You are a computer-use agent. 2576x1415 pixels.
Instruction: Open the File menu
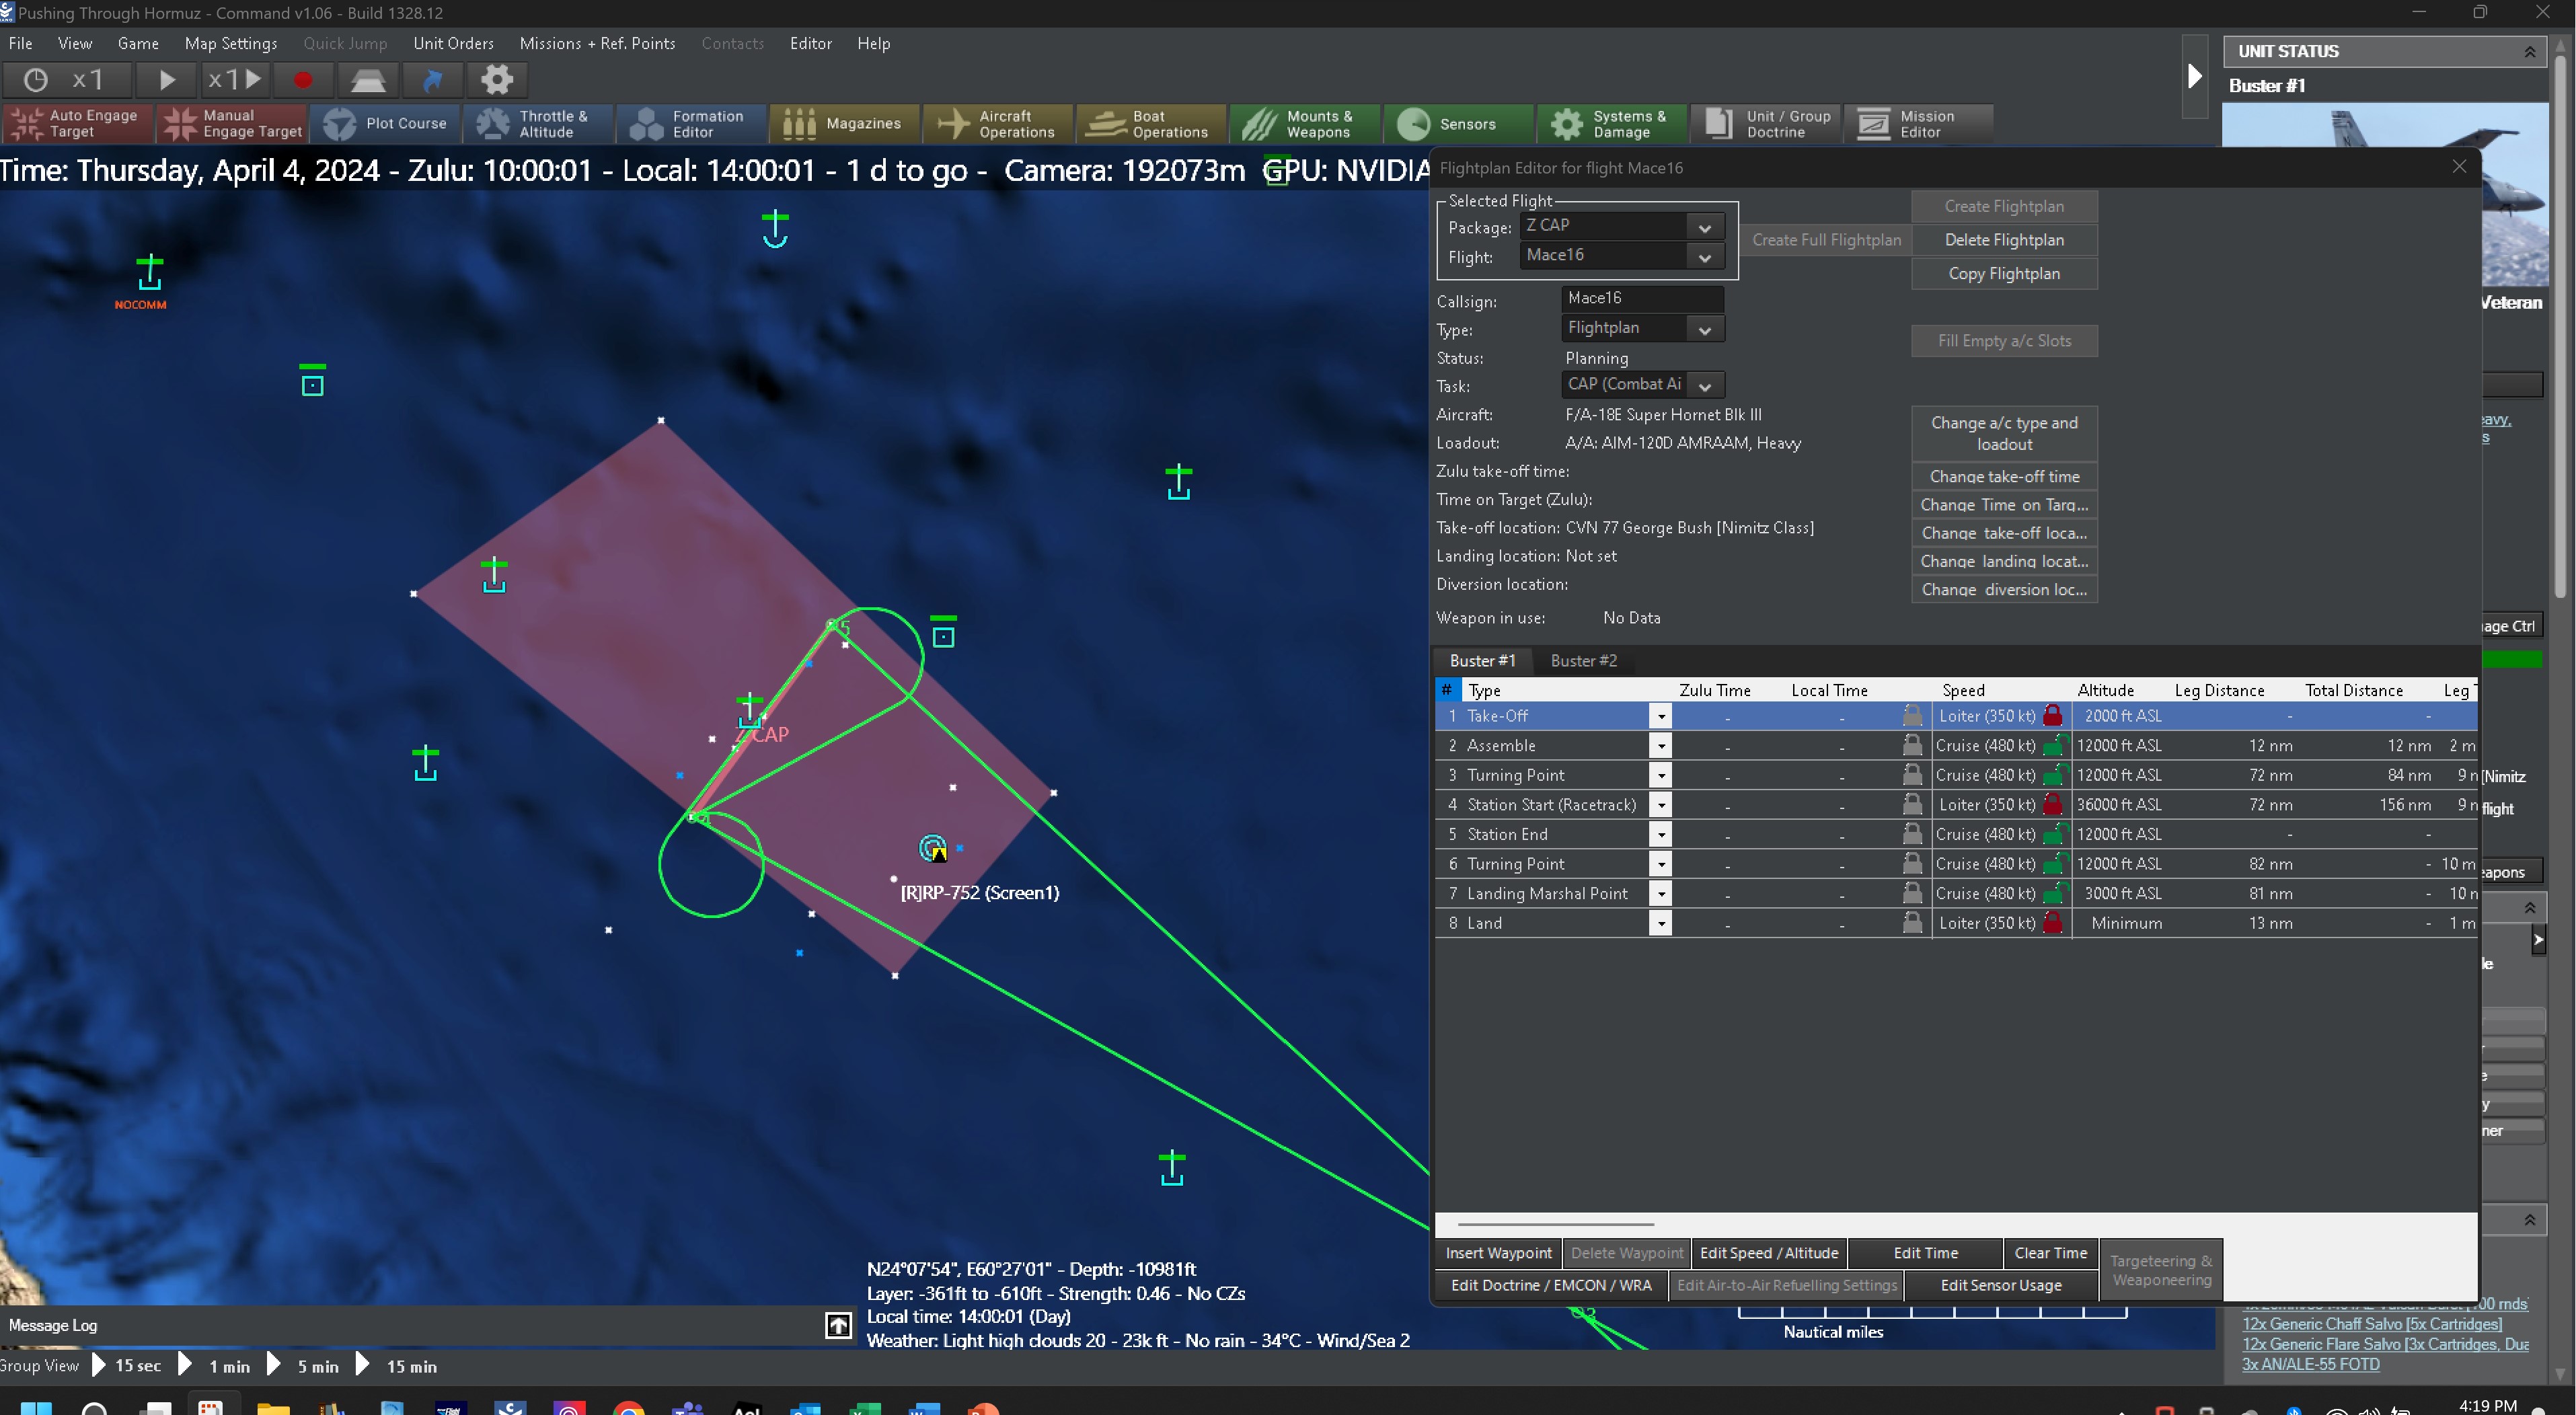pos(20,43)
